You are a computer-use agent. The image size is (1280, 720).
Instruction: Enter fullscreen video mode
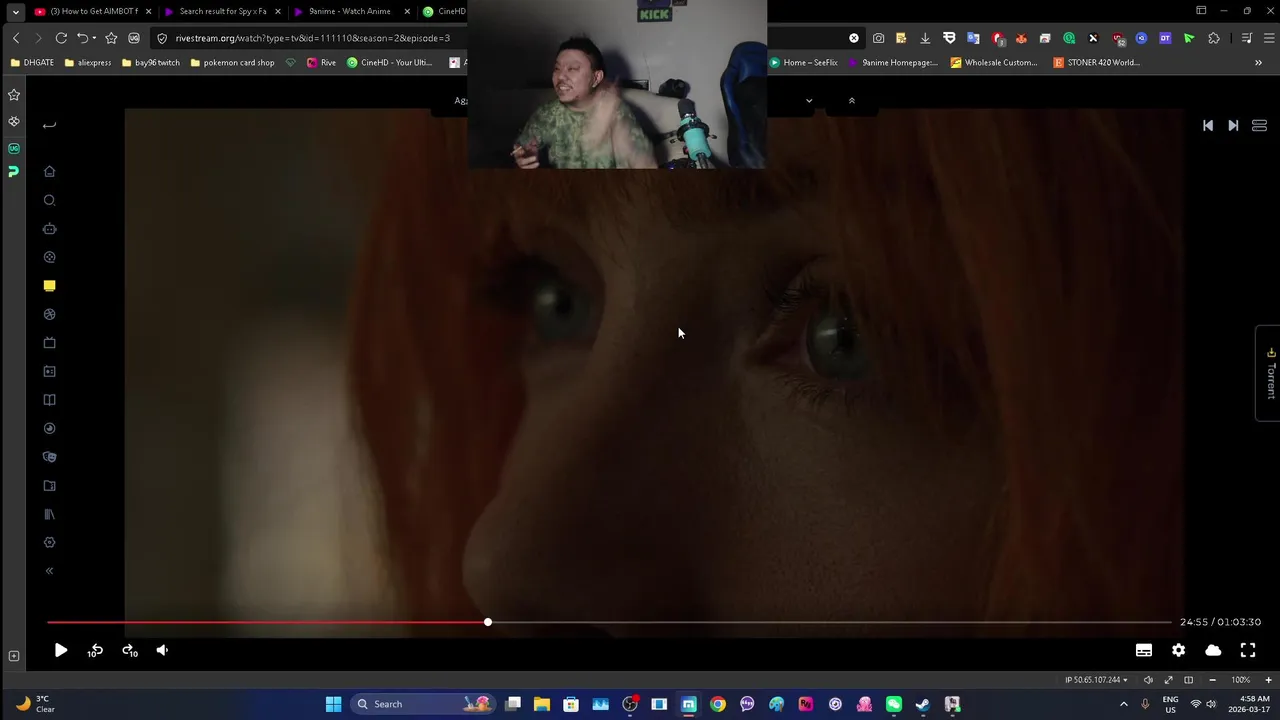(1248, 650)
